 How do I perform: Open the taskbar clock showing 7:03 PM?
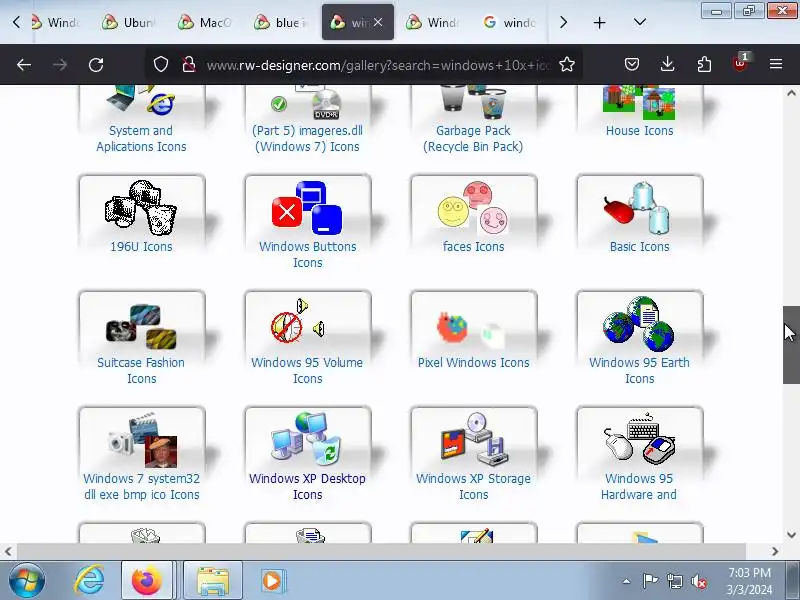[x=749, y=581]
